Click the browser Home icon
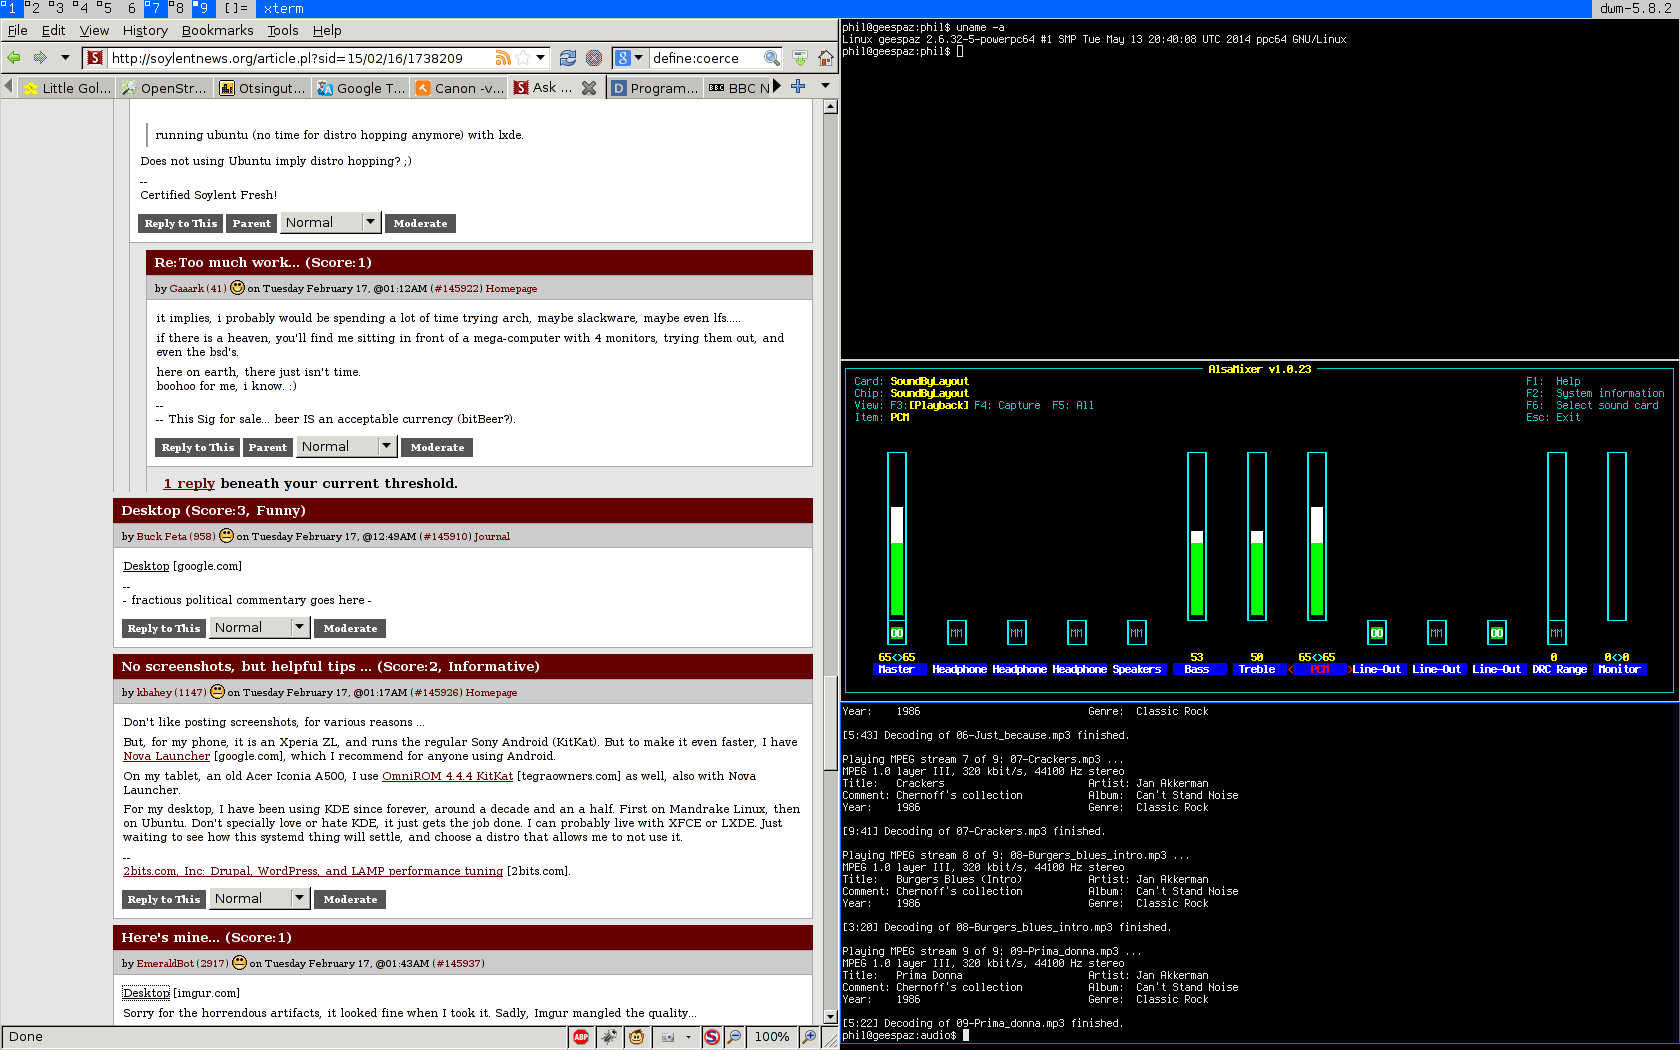Image resolution: width=1680 pixels, height=1050 pixels. pos(825,58)
